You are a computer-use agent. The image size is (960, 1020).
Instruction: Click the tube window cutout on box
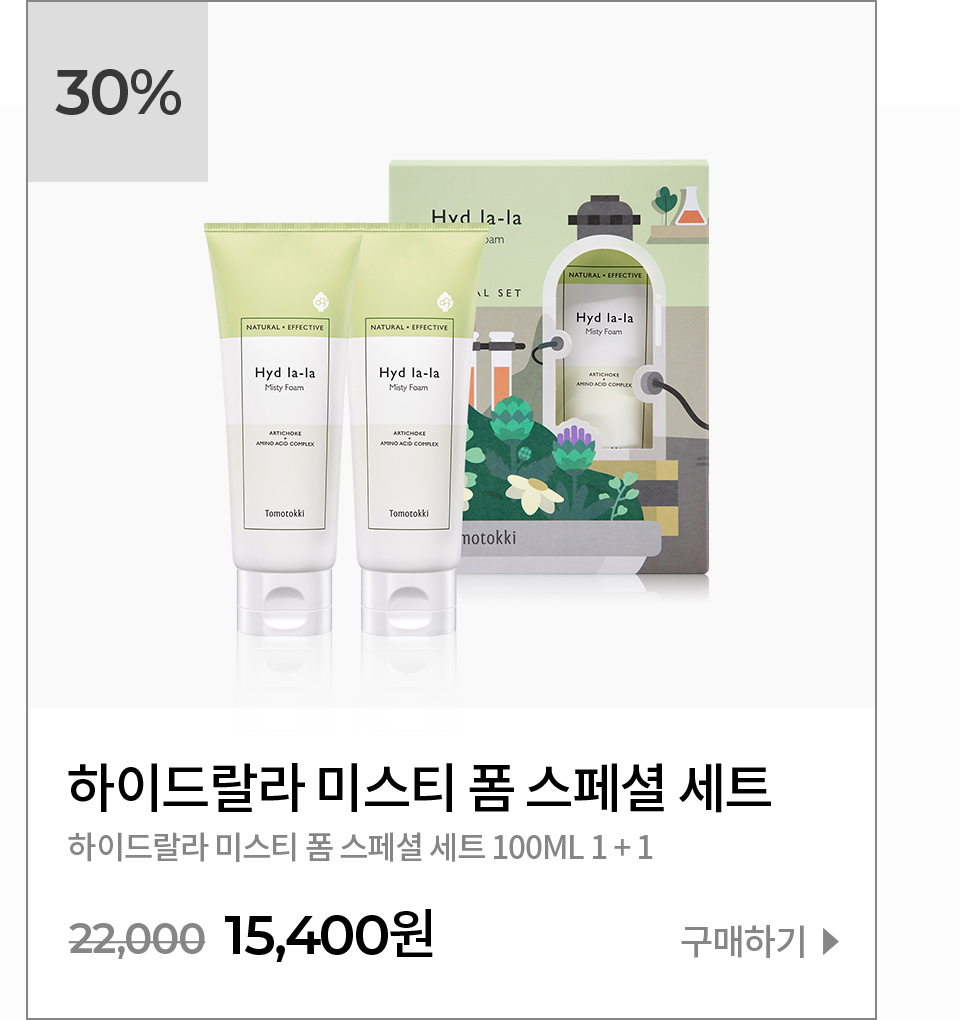(x=604, y=351)
